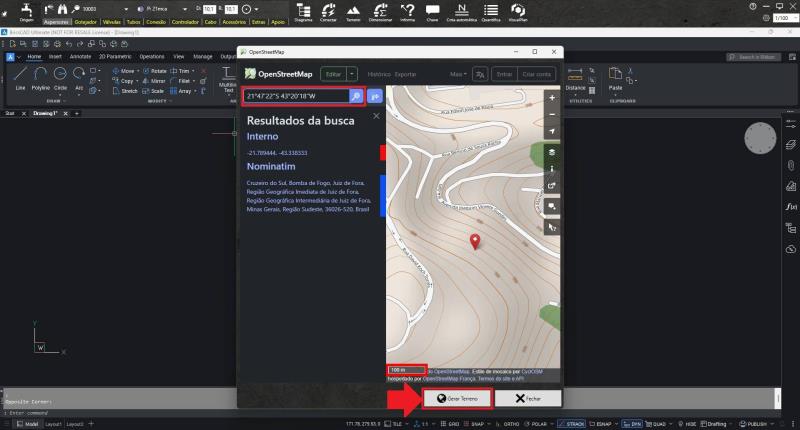Expand the Editar dropdown arrow
The height and width of the screenshot is (430, 800).
[x=352, y=74]
